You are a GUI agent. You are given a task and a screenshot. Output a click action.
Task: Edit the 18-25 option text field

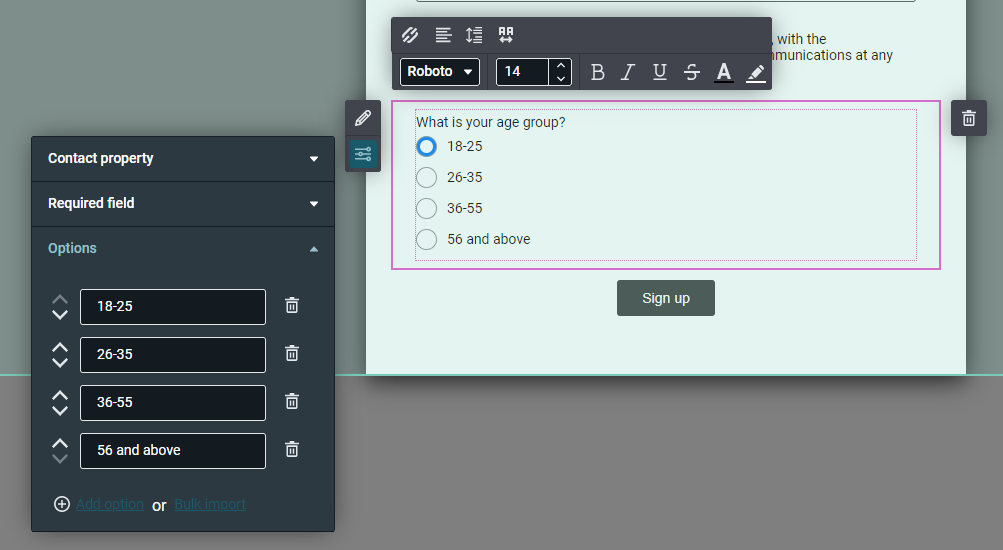(x=173, y=307)
